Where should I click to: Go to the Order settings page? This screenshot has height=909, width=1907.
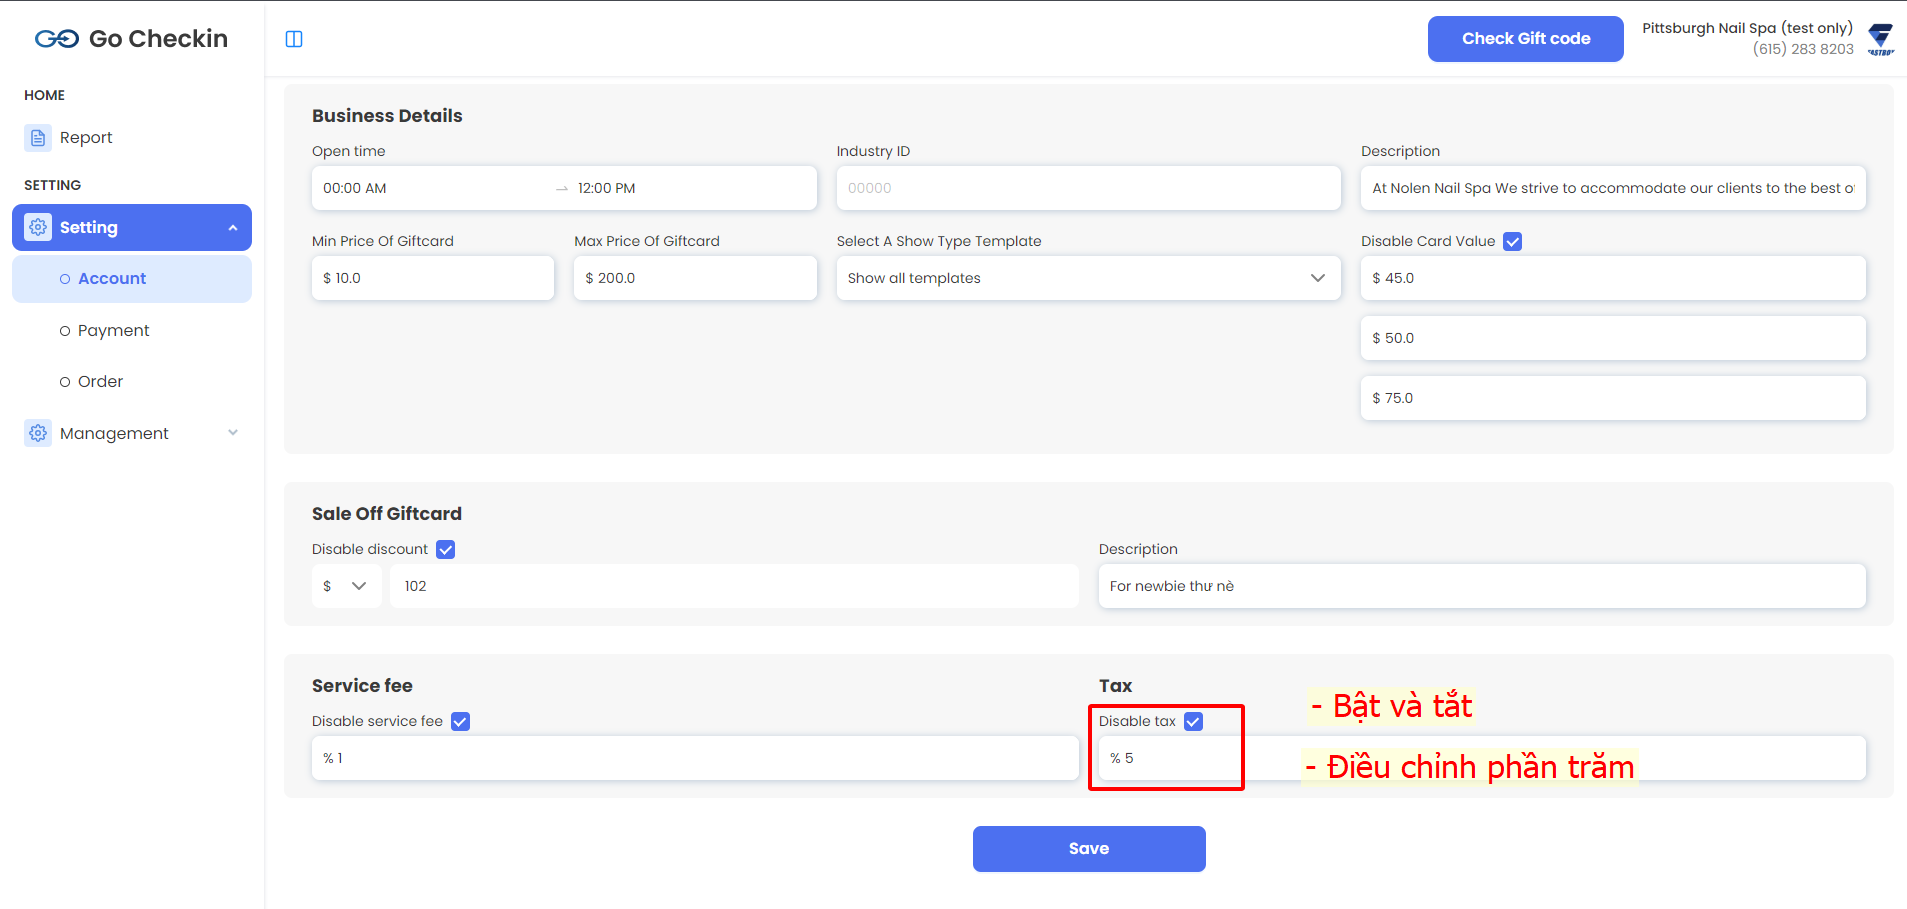[x=100, y=382]
